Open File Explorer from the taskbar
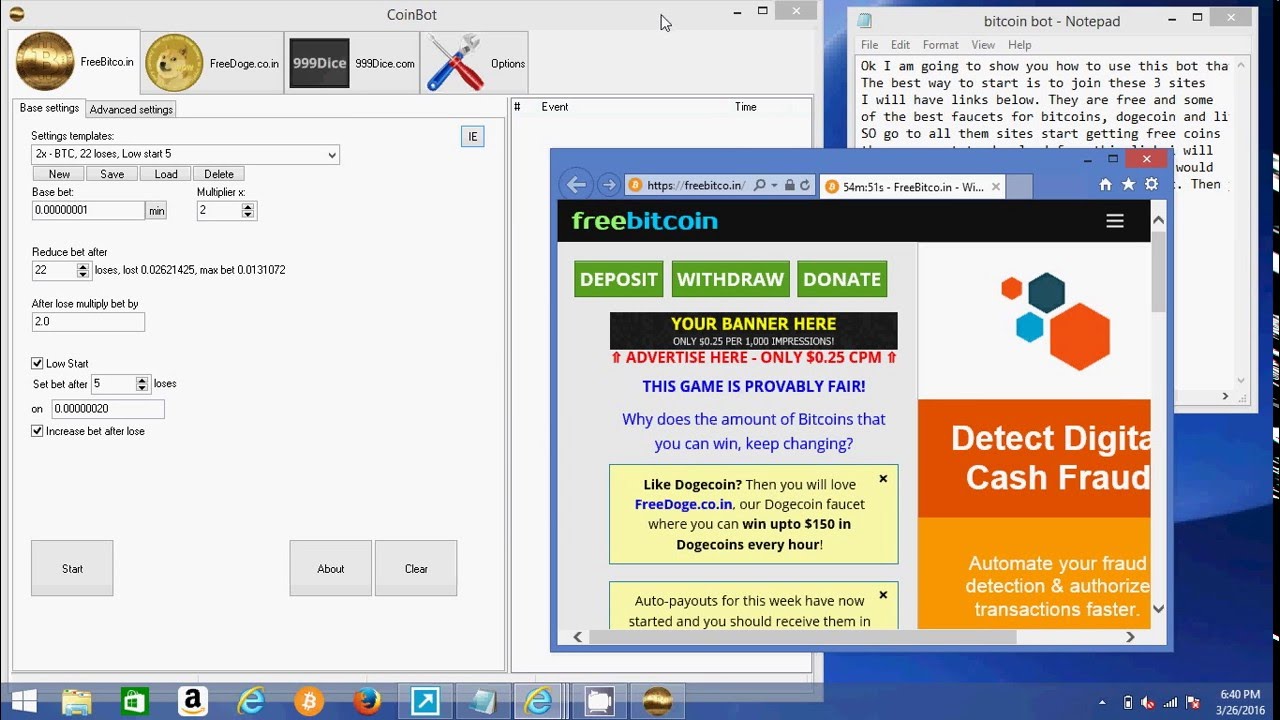 coord(76,701)
